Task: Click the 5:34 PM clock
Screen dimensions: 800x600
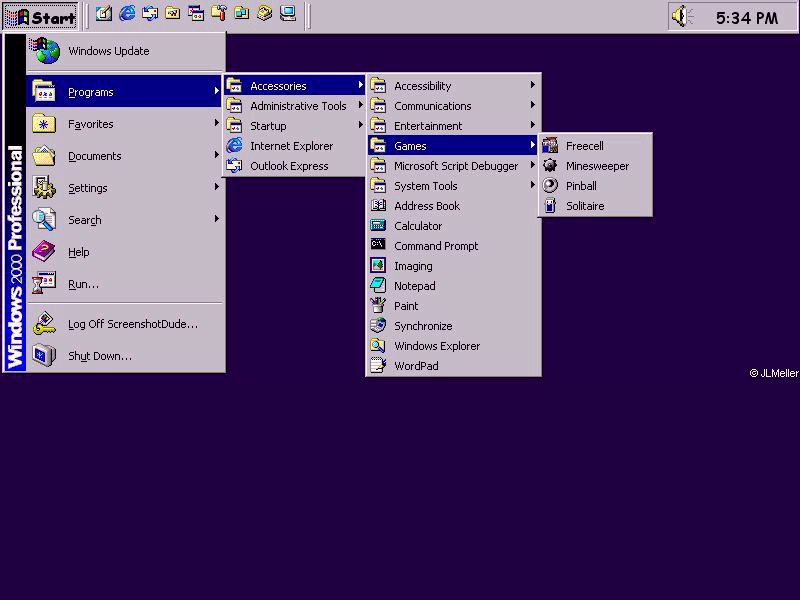Action: (747, 18)
